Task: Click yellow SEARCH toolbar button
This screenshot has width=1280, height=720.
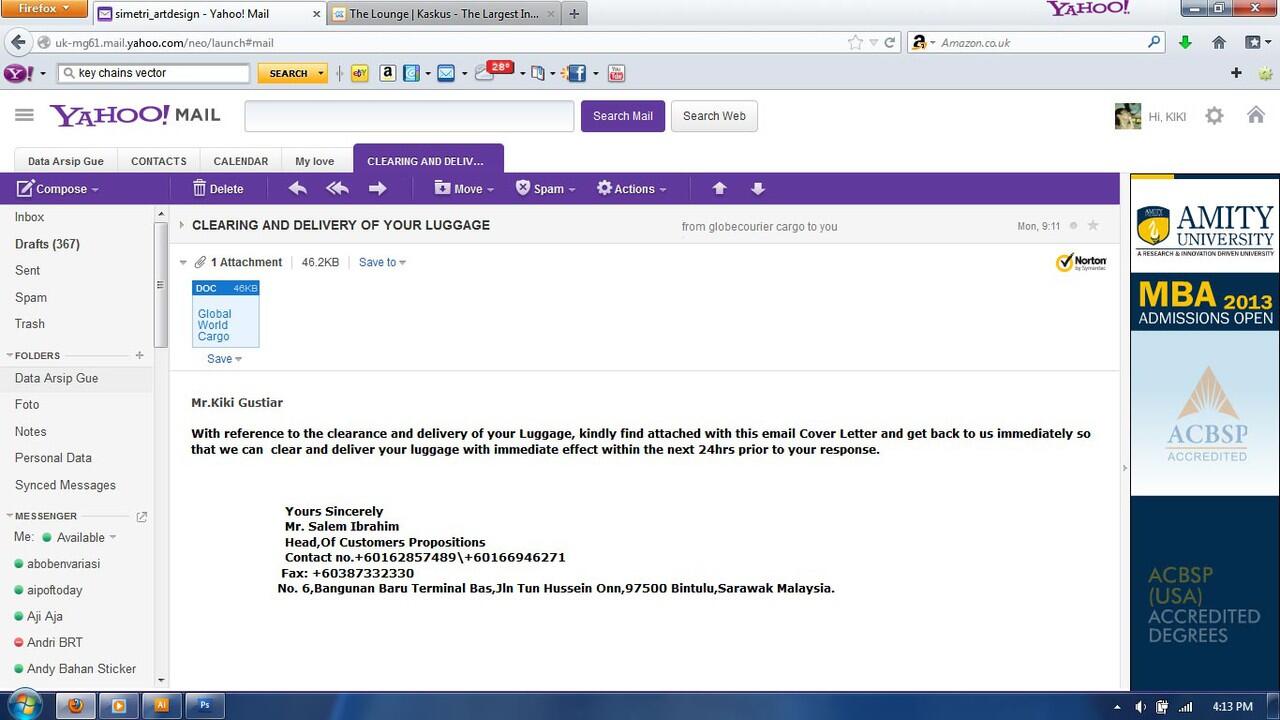Action: [x=293, y=73]
